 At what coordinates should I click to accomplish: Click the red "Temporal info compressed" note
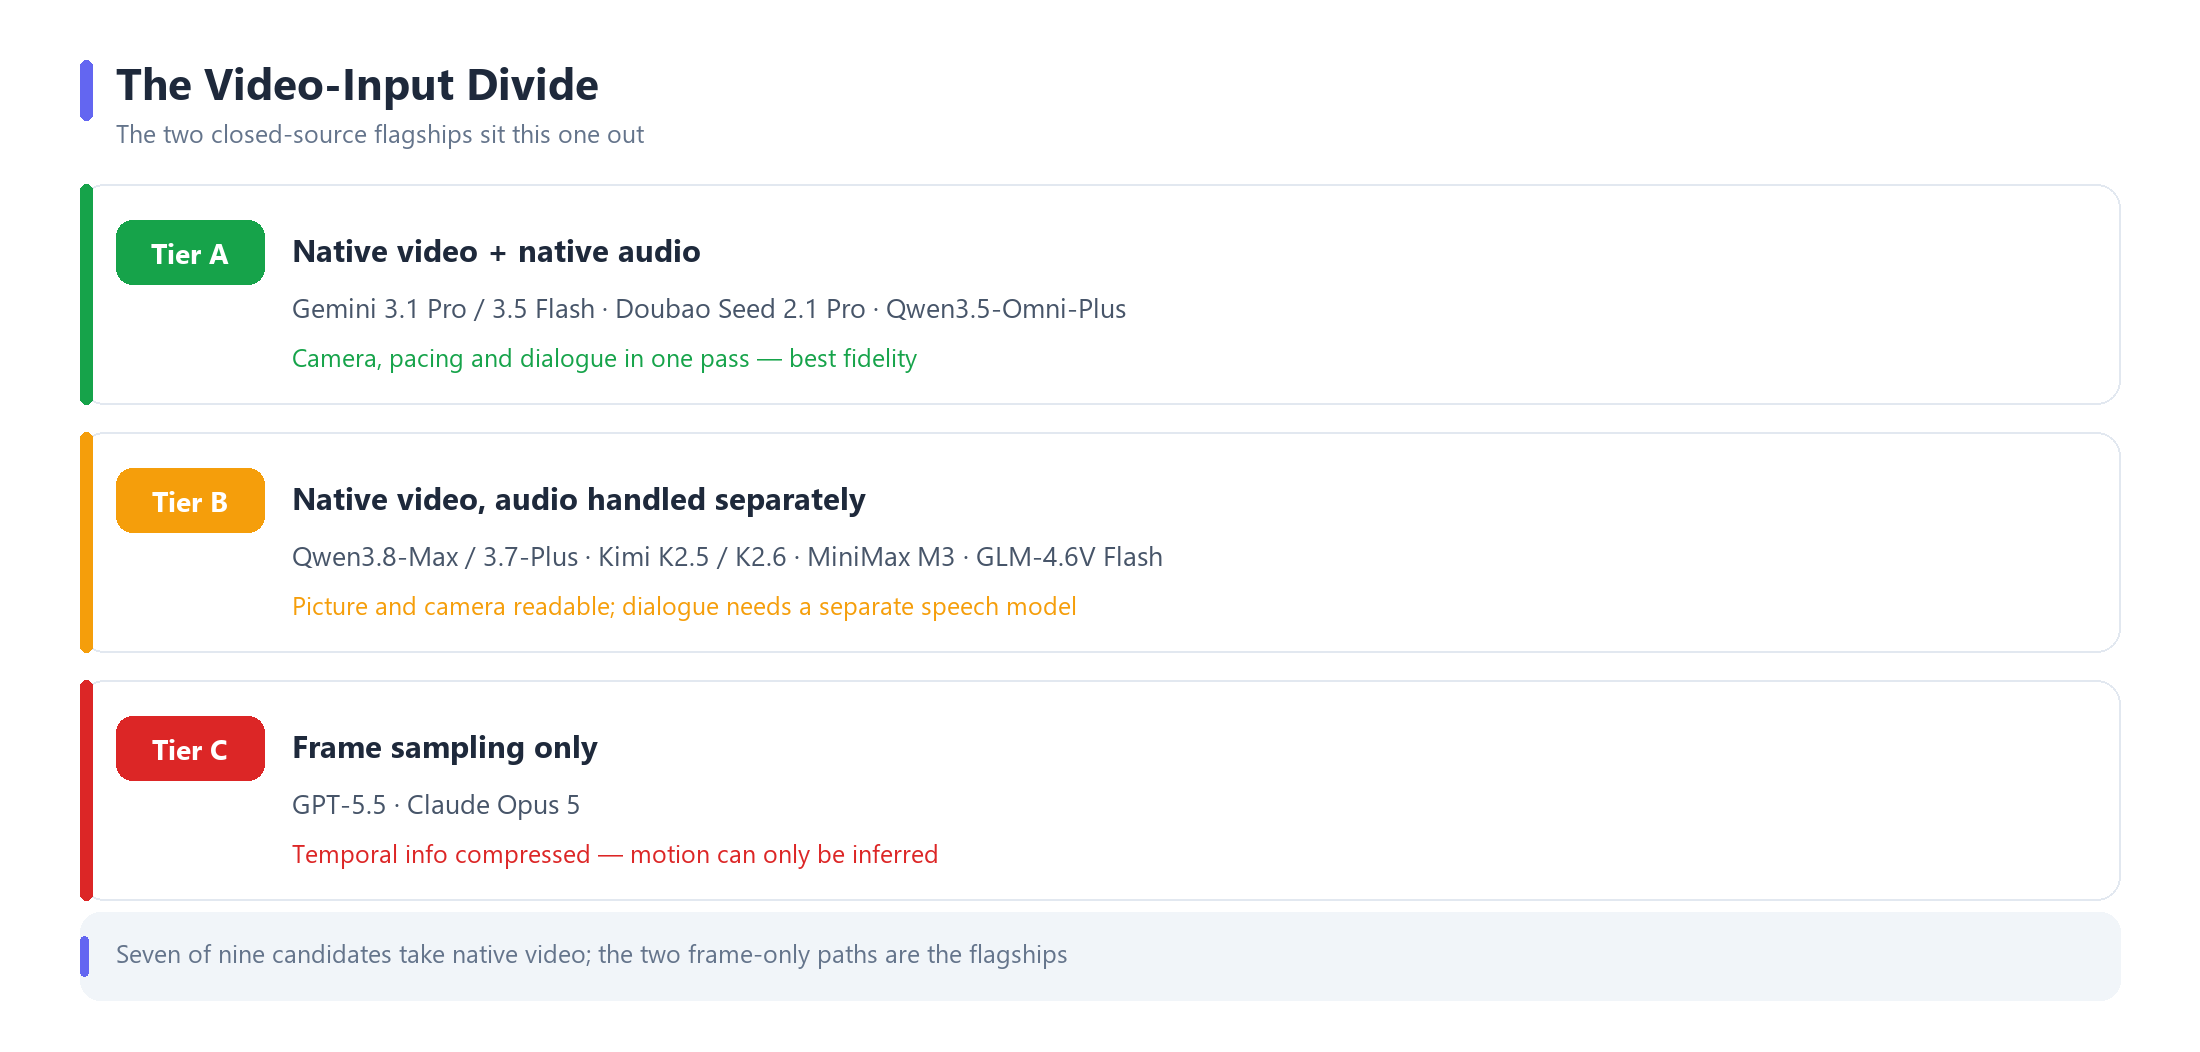coord(615,855)
